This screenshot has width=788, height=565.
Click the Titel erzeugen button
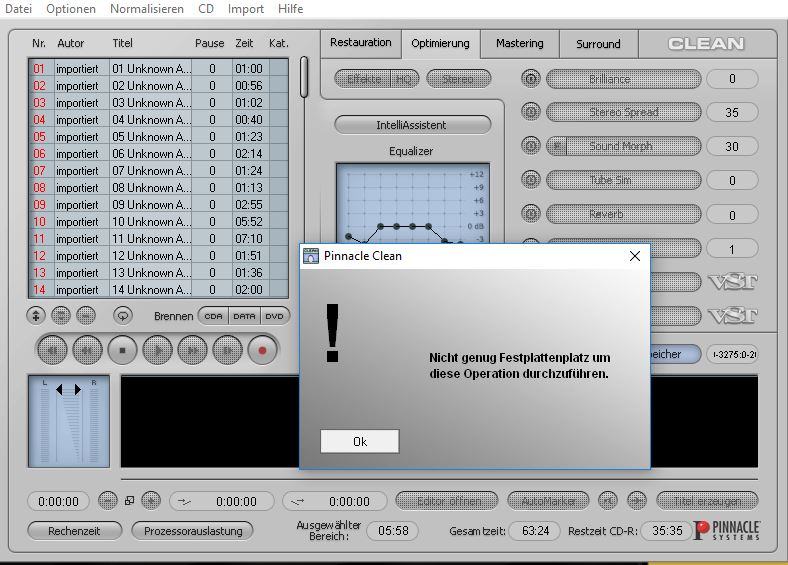click(x=707, y=501)
